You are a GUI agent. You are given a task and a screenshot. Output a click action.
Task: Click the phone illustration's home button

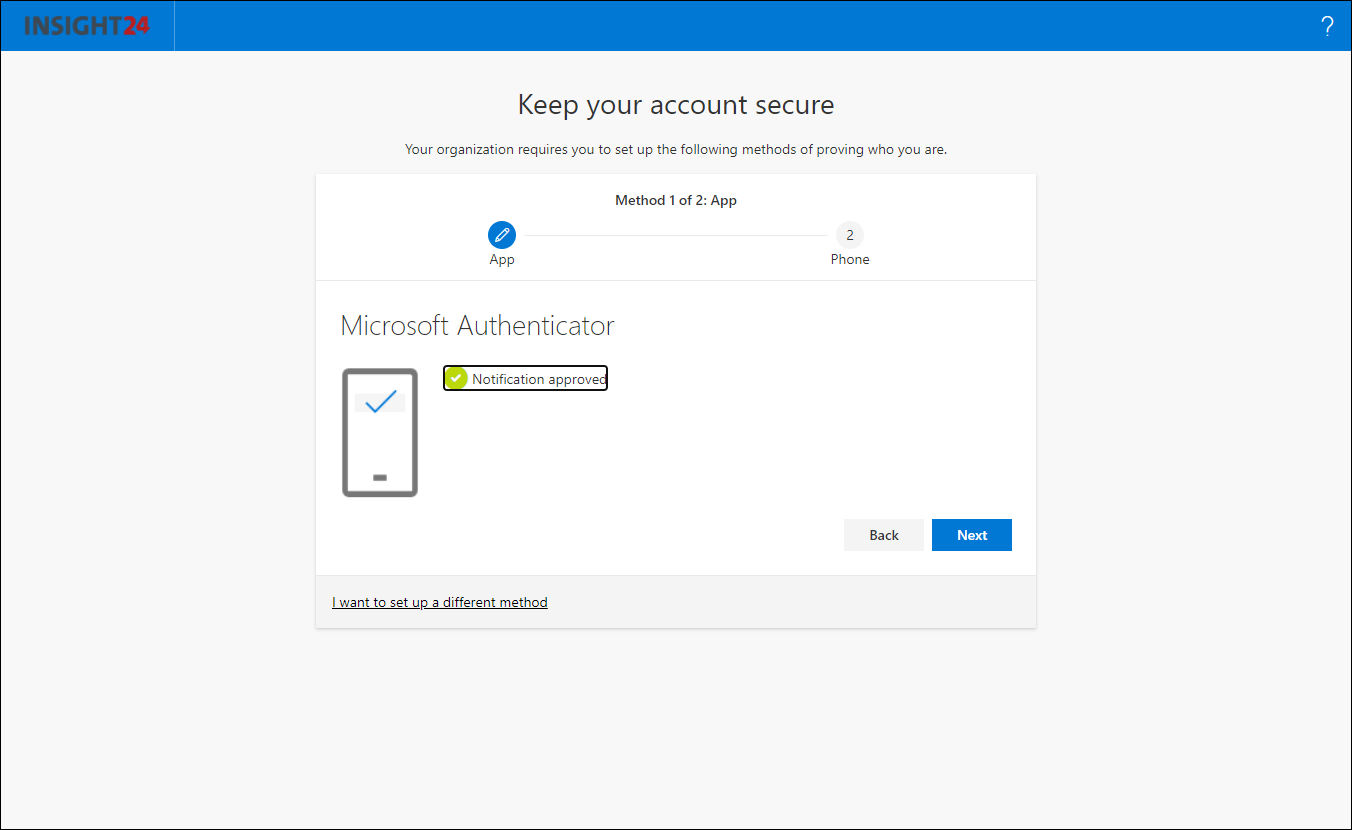pyautogui.click(x=380, y=478)
